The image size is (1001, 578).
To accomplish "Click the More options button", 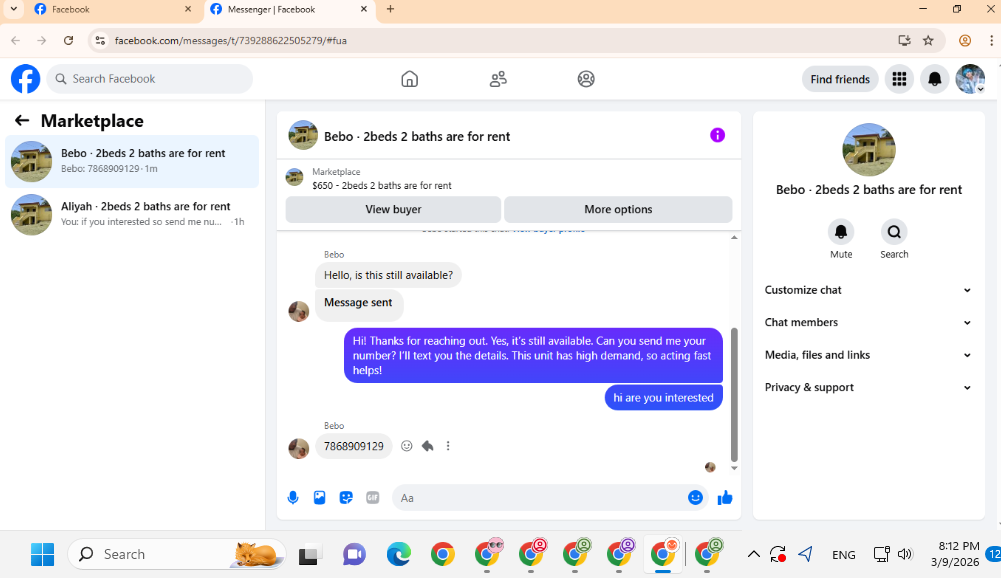I will [618, 209].
